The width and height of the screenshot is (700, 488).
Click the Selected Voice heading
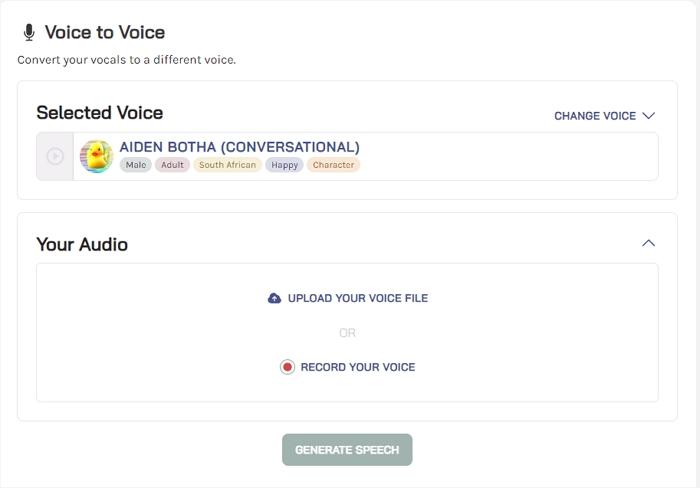click(x=100, y=113)
